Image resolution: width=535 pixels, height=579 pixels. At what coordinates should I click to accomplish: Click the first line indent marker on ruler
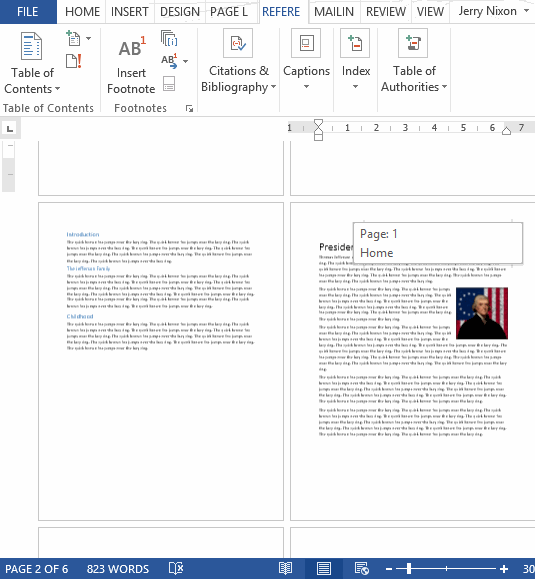pyautogui.click(x=318, y=123)
